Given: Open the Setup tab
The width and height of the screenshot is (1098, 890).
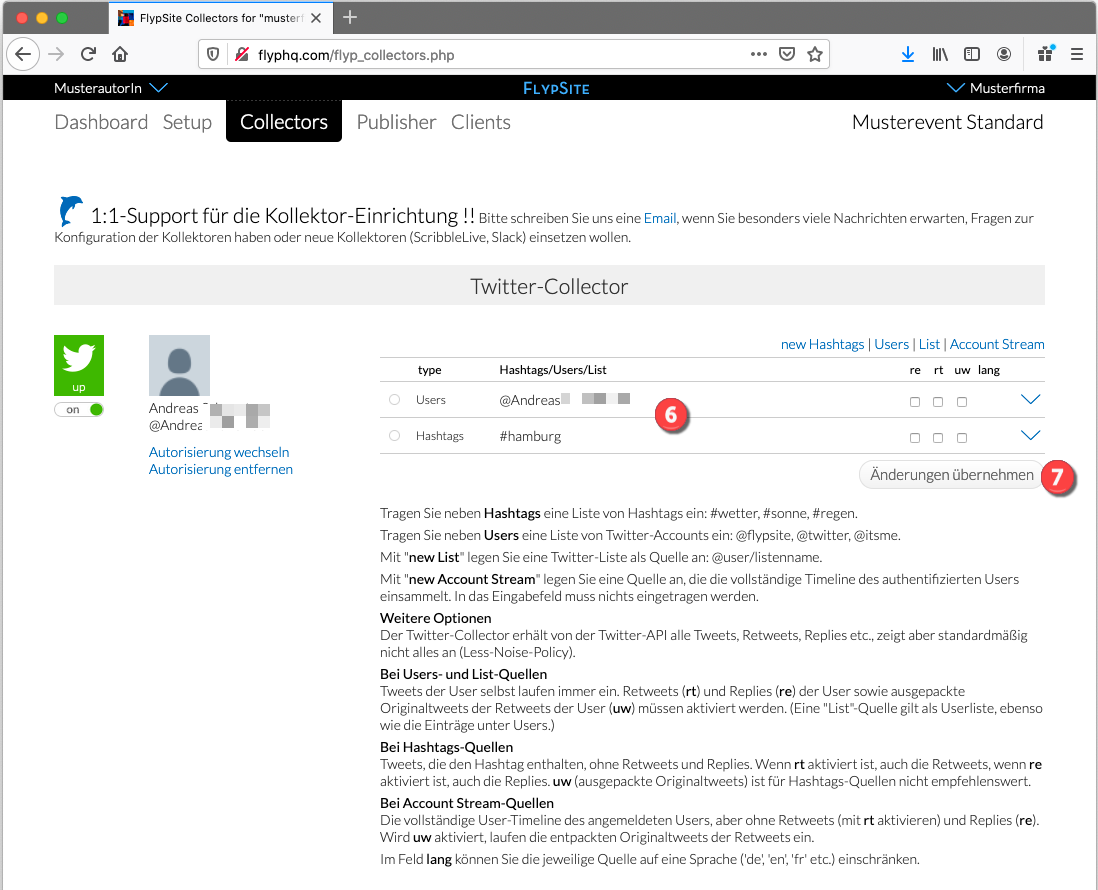Looking at the screenshot, I should tap(187, 122).
